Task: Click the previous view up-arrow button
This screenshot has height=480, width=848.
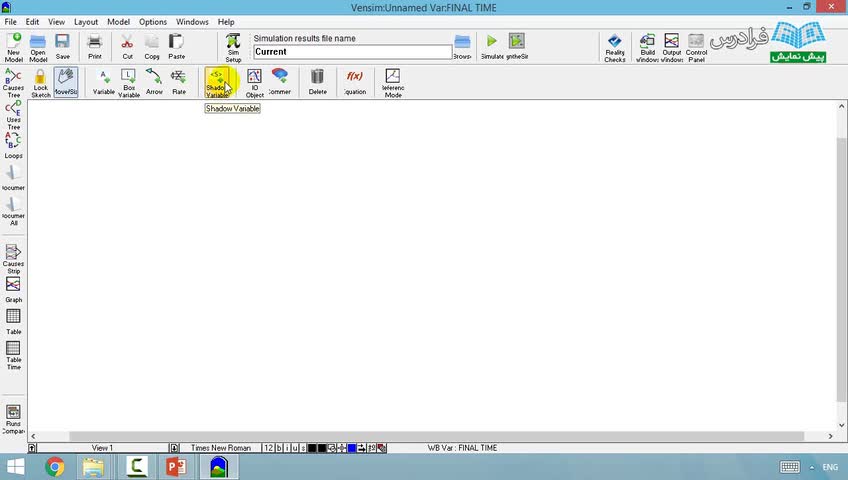Action: 32,448
